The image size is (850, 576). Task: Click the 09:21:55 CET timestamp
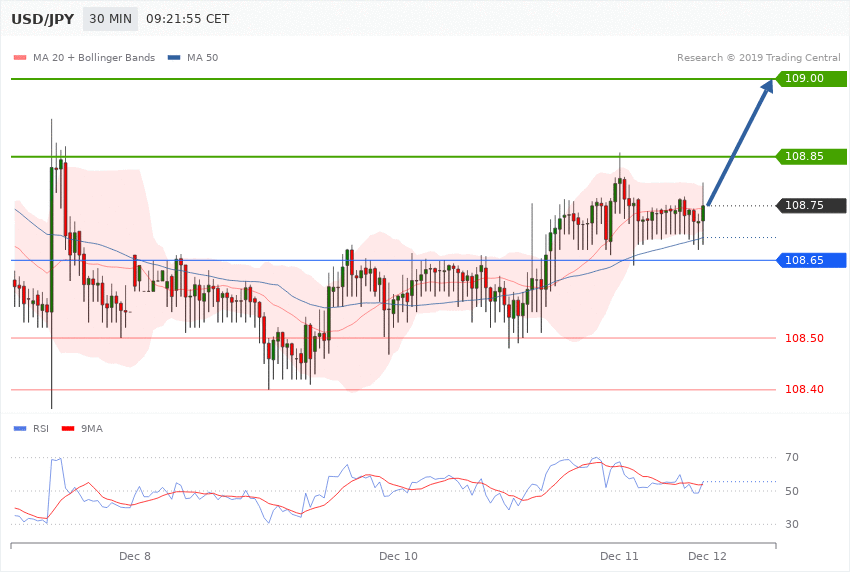point(188,19)
